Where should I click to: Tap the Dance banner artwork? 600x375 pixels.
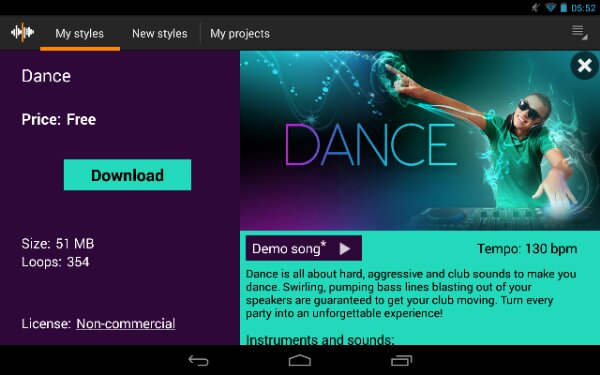420,140
